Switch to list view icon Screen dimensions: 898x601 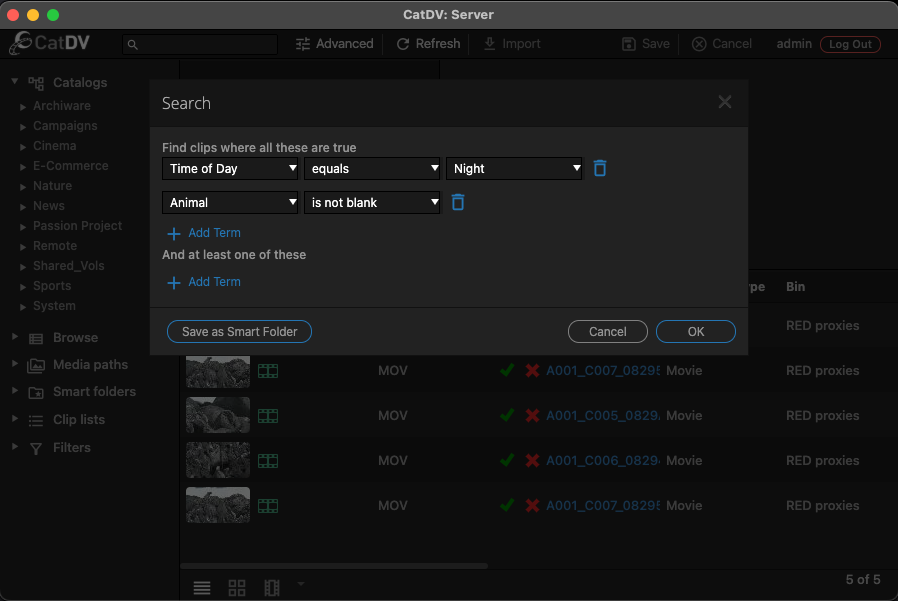pos(202,587)
